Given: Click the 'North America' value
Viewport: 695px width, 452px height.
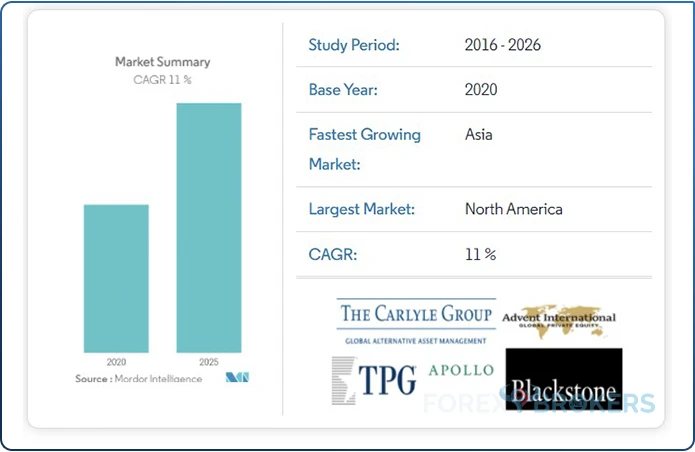Looking at the screenshot, I should click(x=514, y=209).
